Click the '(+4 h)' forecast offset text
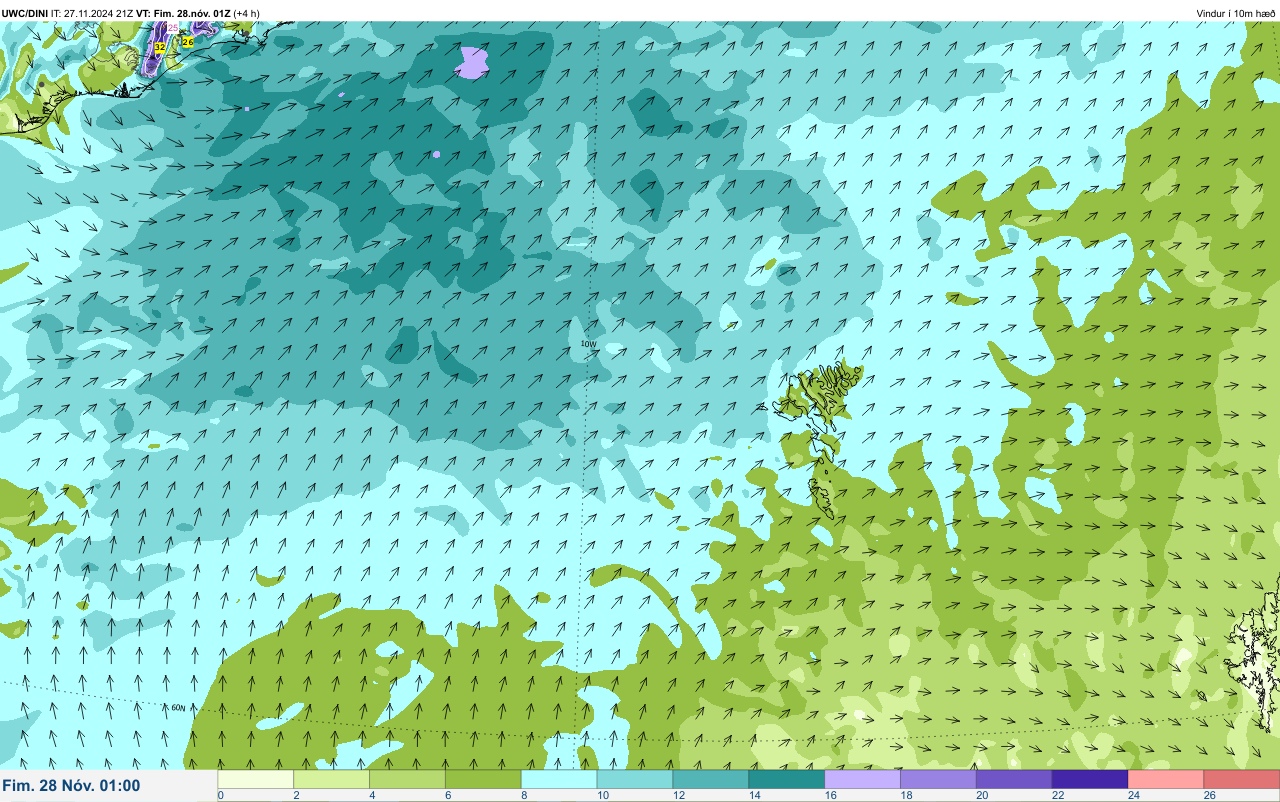1280x802 pixels. [x=247, y=13]
